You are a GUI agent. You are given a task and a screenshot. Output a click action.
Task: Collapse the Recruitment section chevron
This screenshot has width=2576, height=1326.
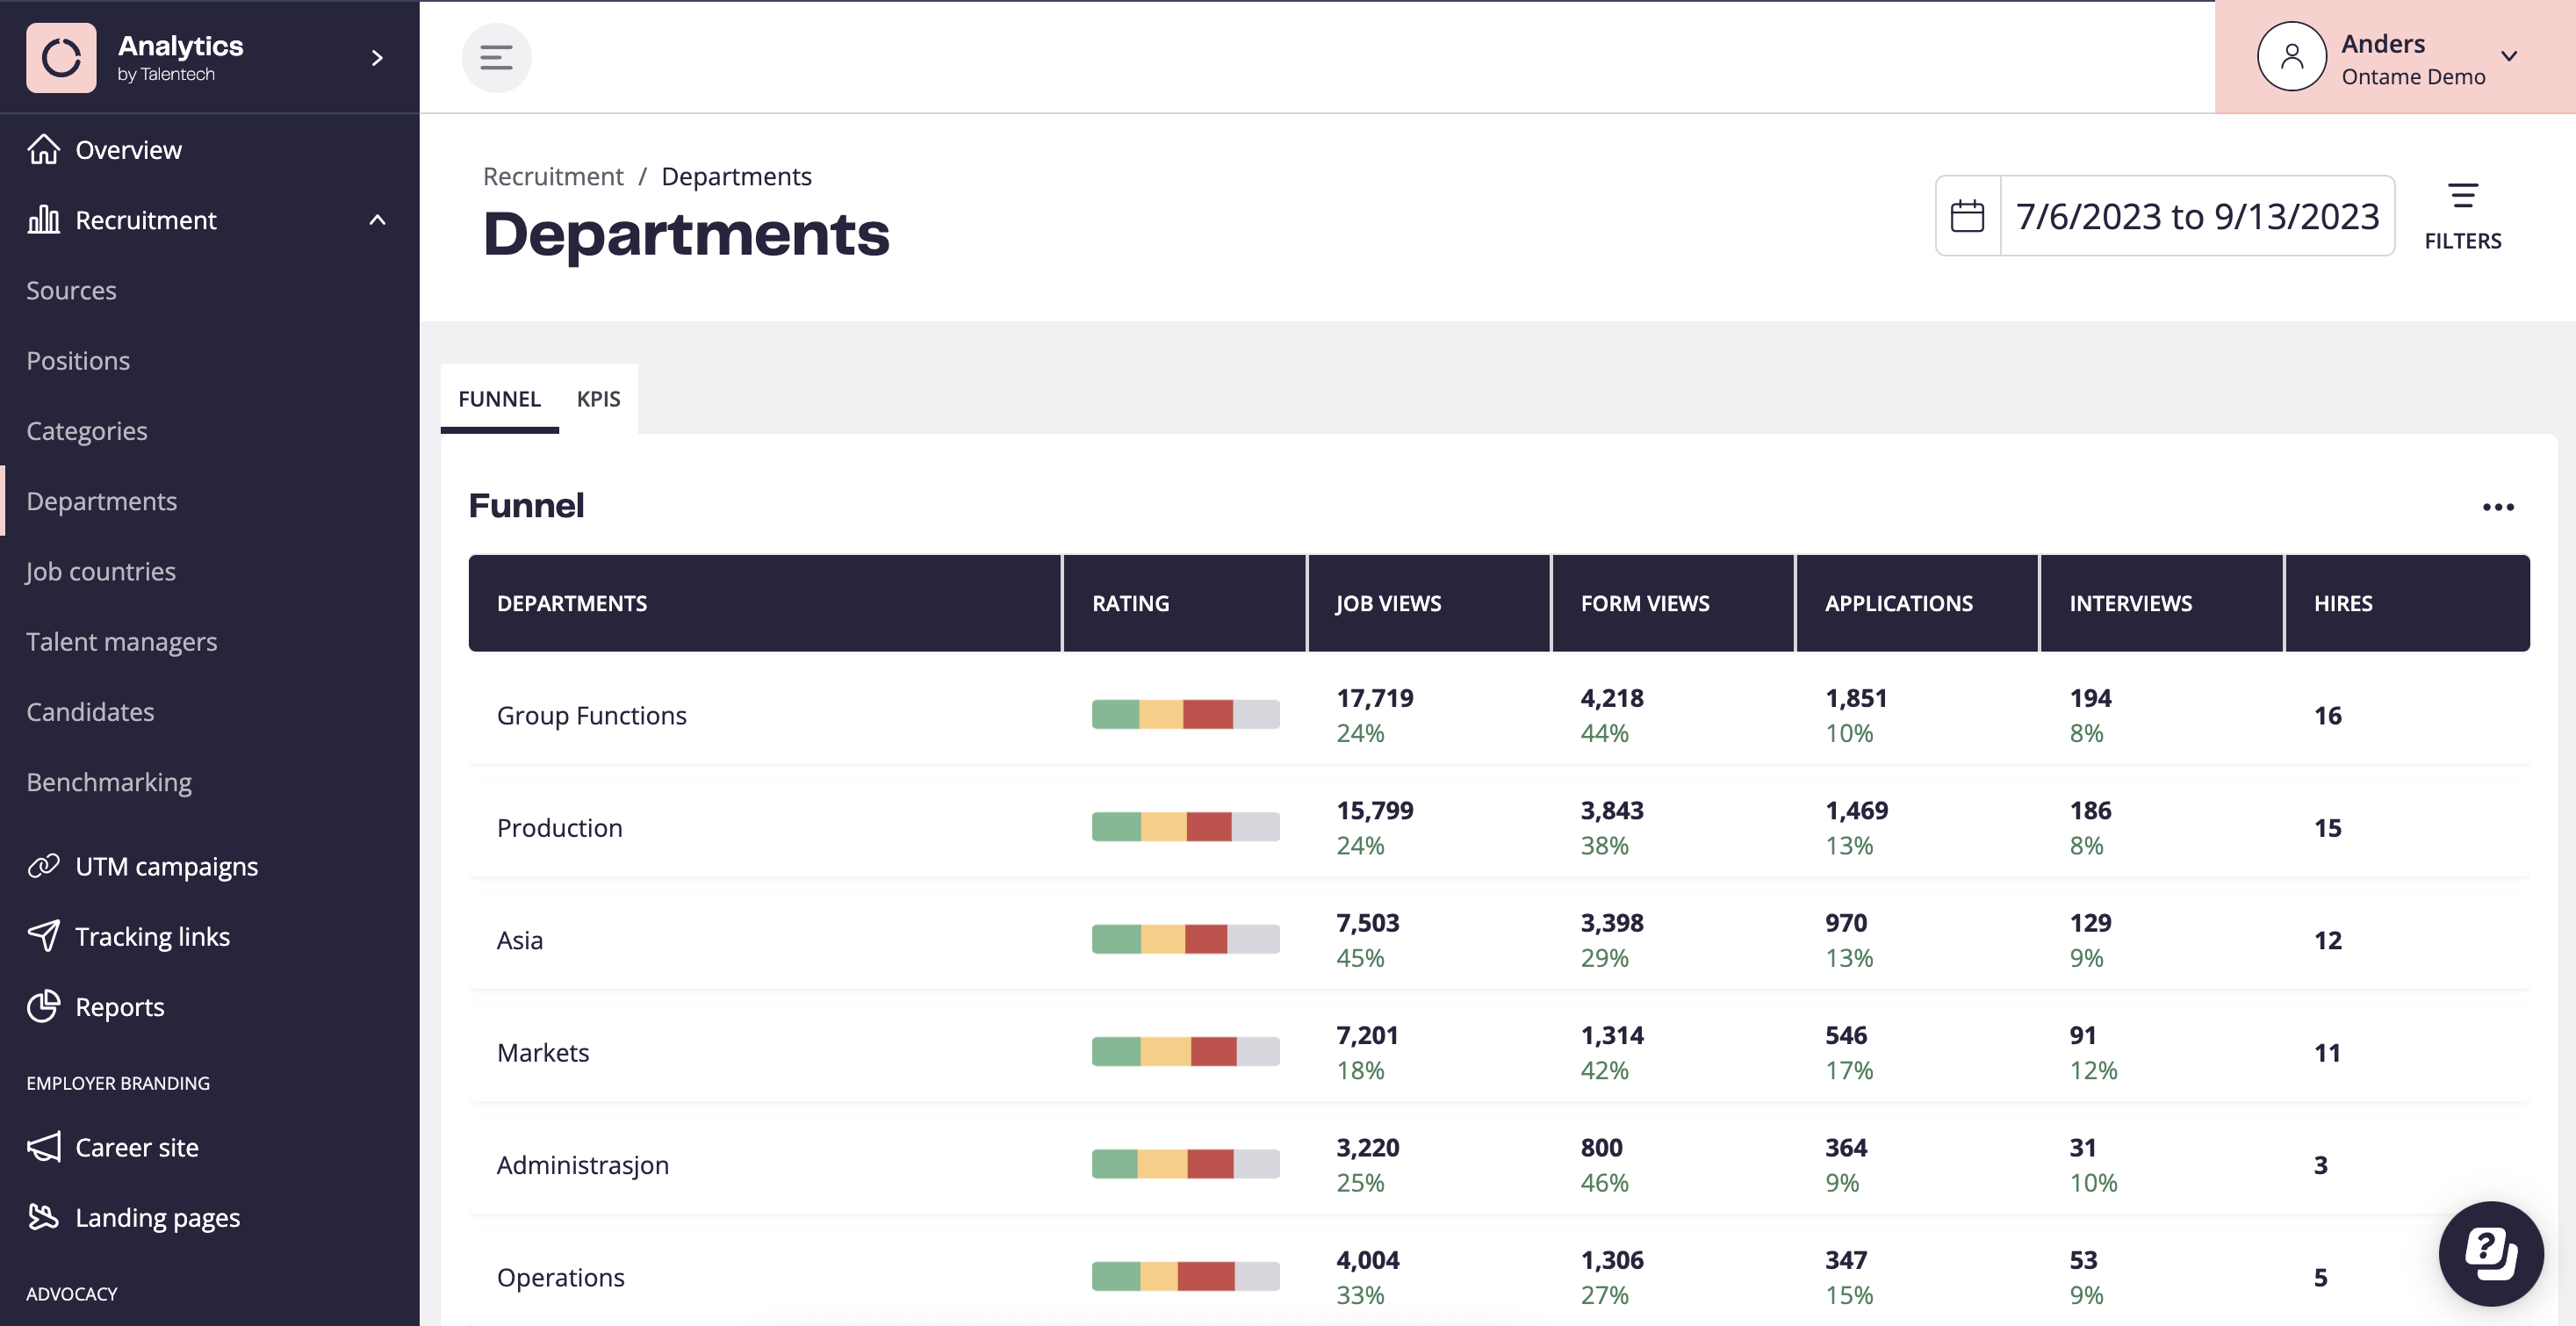(x=377, y=220)
